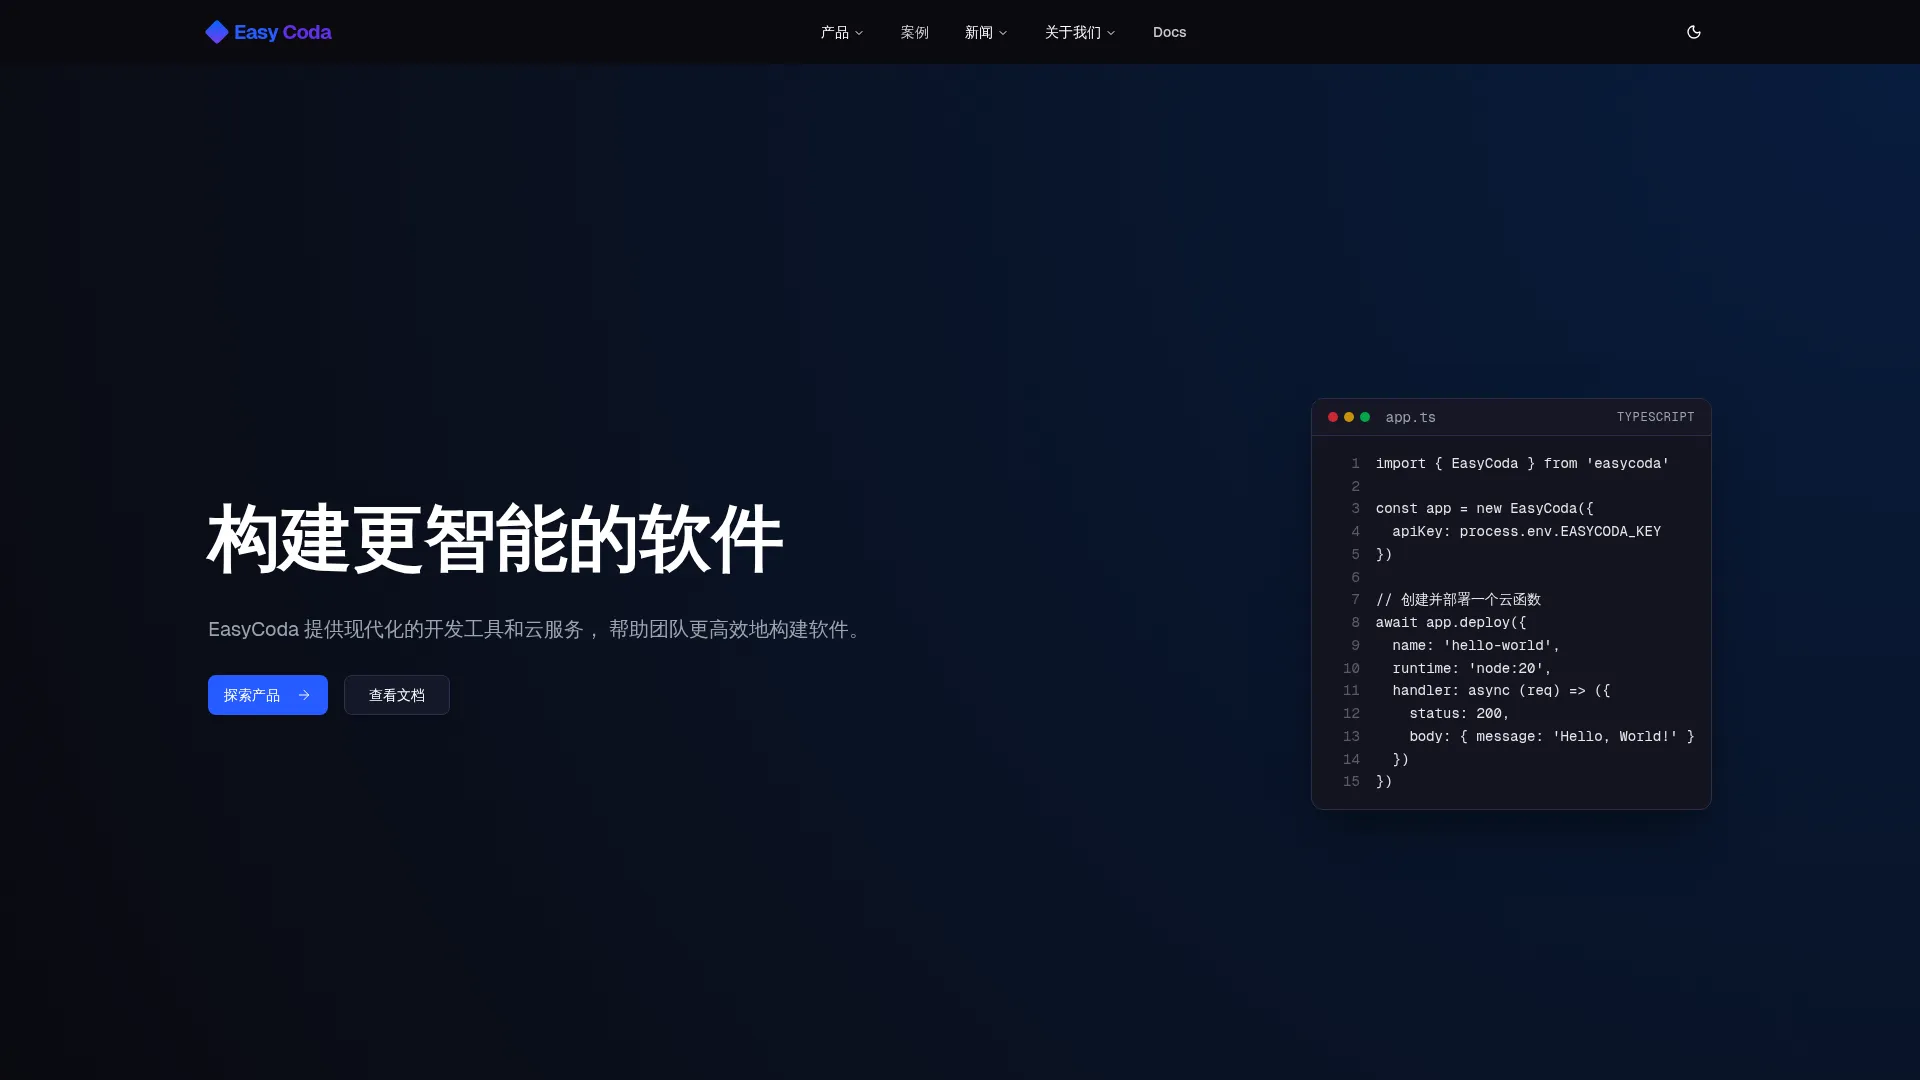Click the yellow dot in the code window

click(1349, 417)
